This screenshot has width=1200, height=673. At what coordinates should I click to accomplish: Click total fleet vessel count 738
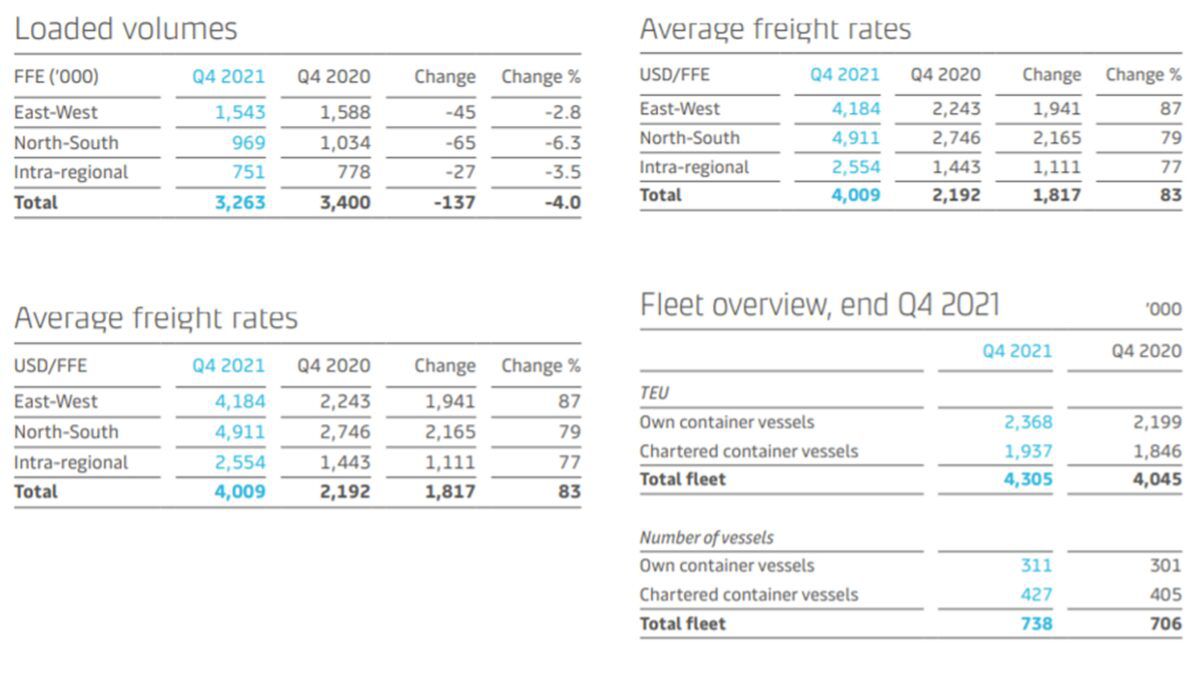click(1036, 623)
